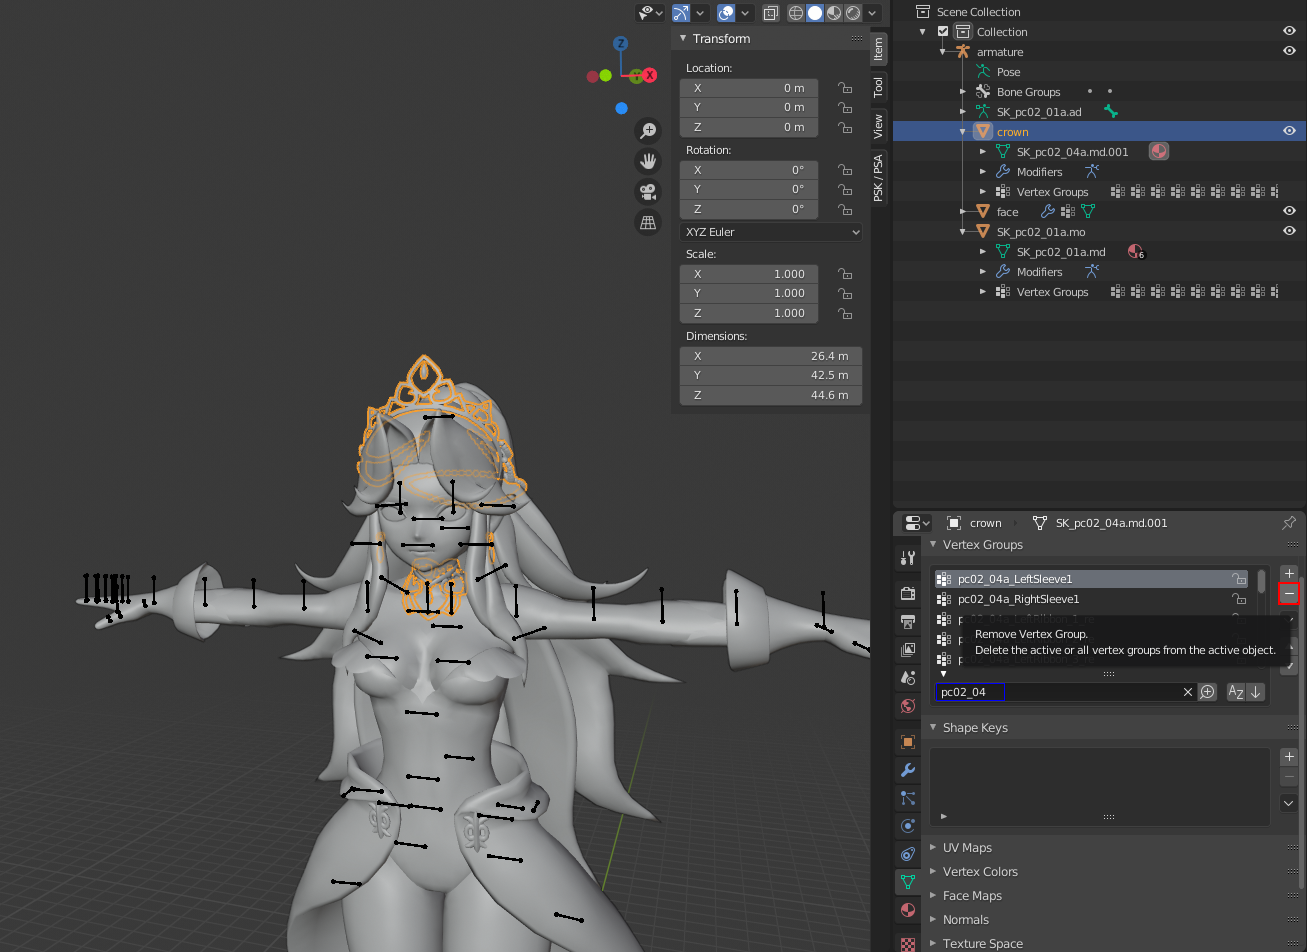The height and width of the screenshot is (952, 1307).
Task: Switch to the View sidebar tab
Action: pyautogui.click(x=879, y=126)
